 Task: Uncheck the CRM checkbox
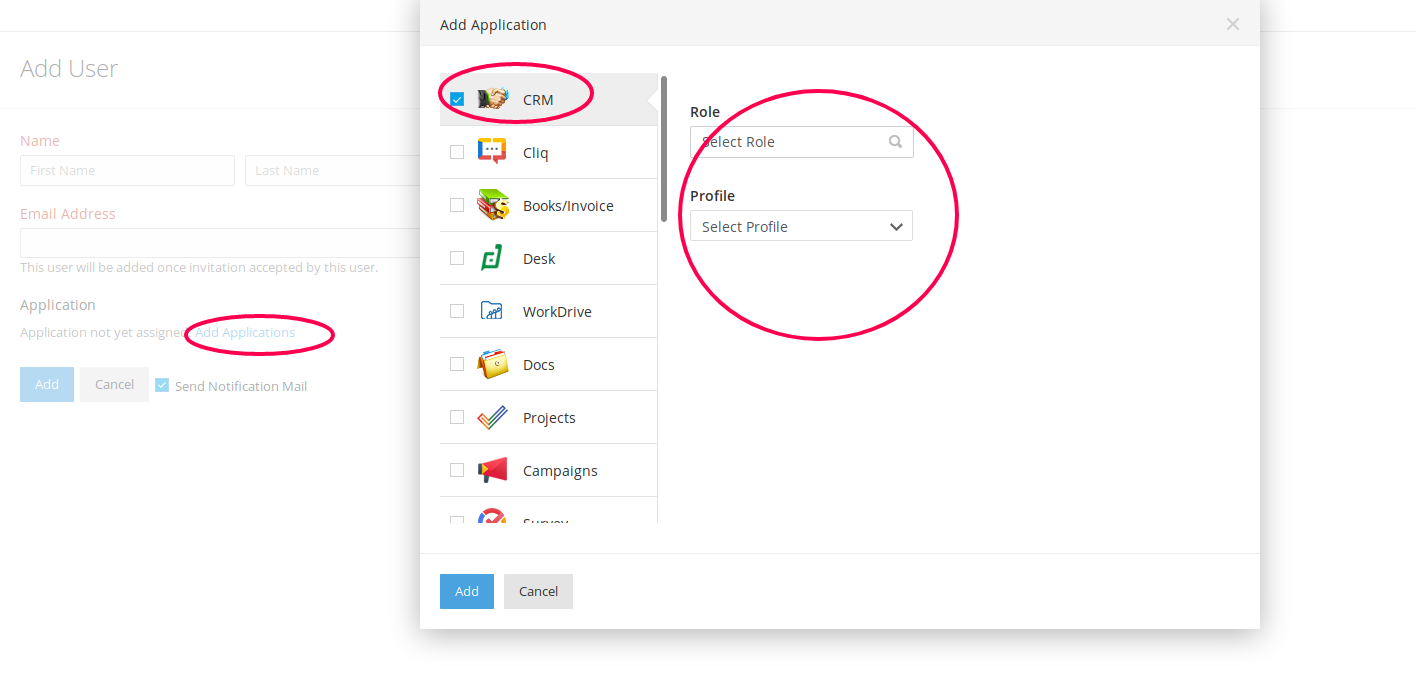click(x=457, y=99)
